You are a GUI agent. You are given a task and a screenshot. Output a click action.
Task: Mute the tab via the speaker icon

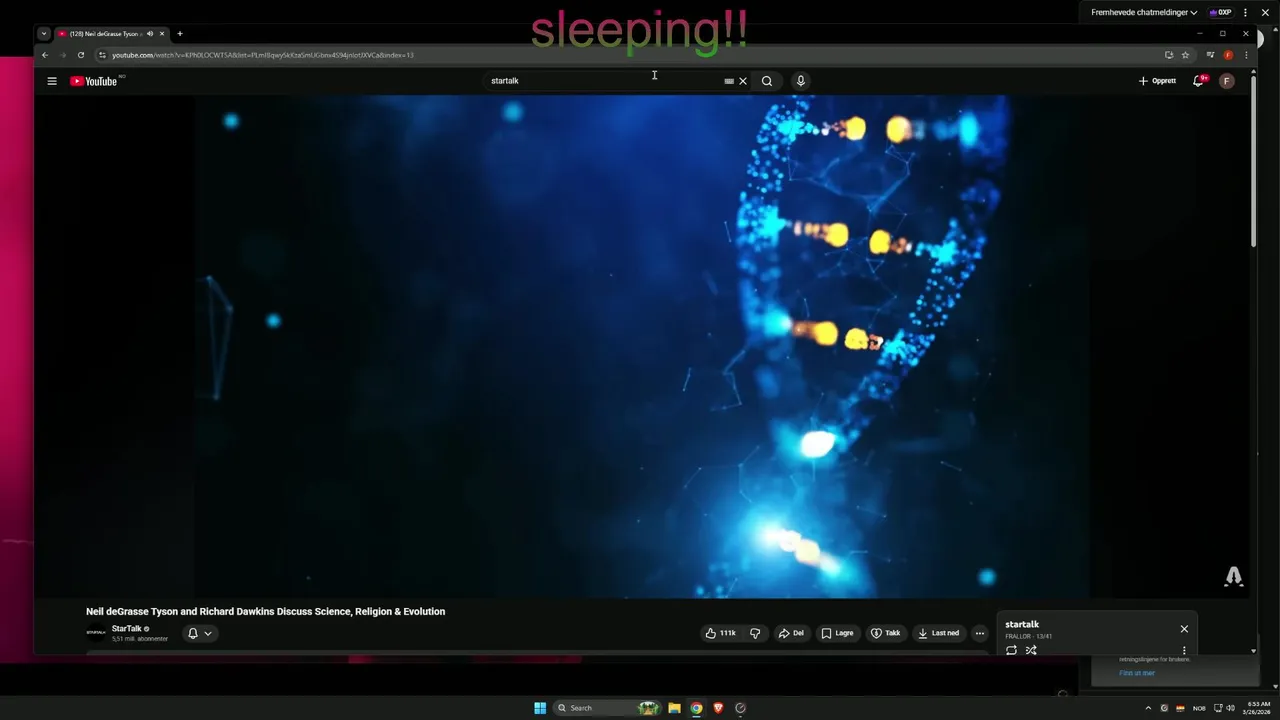point(150,34)
